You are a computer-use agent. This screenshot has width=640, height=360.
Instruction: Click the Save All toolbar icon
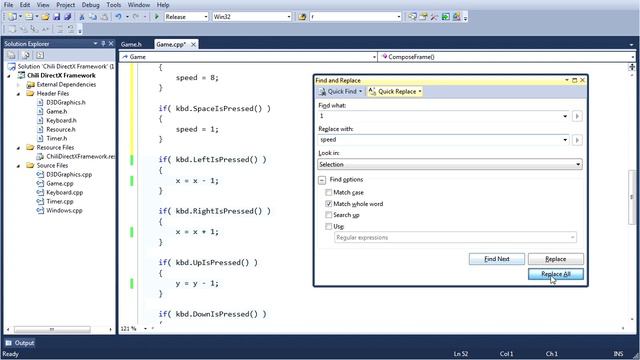68,17
